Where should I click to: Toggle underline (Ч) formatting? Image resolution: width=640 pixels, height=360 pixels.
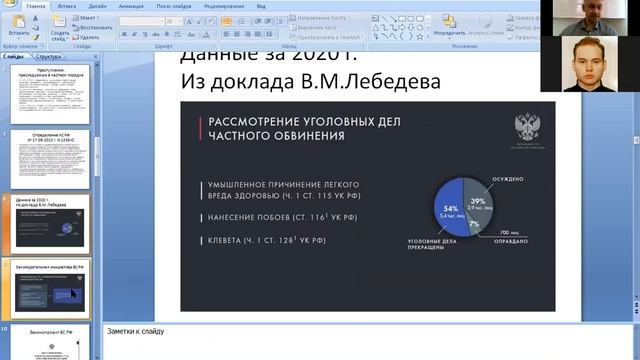pyautogui.click(x=145, y=35)
